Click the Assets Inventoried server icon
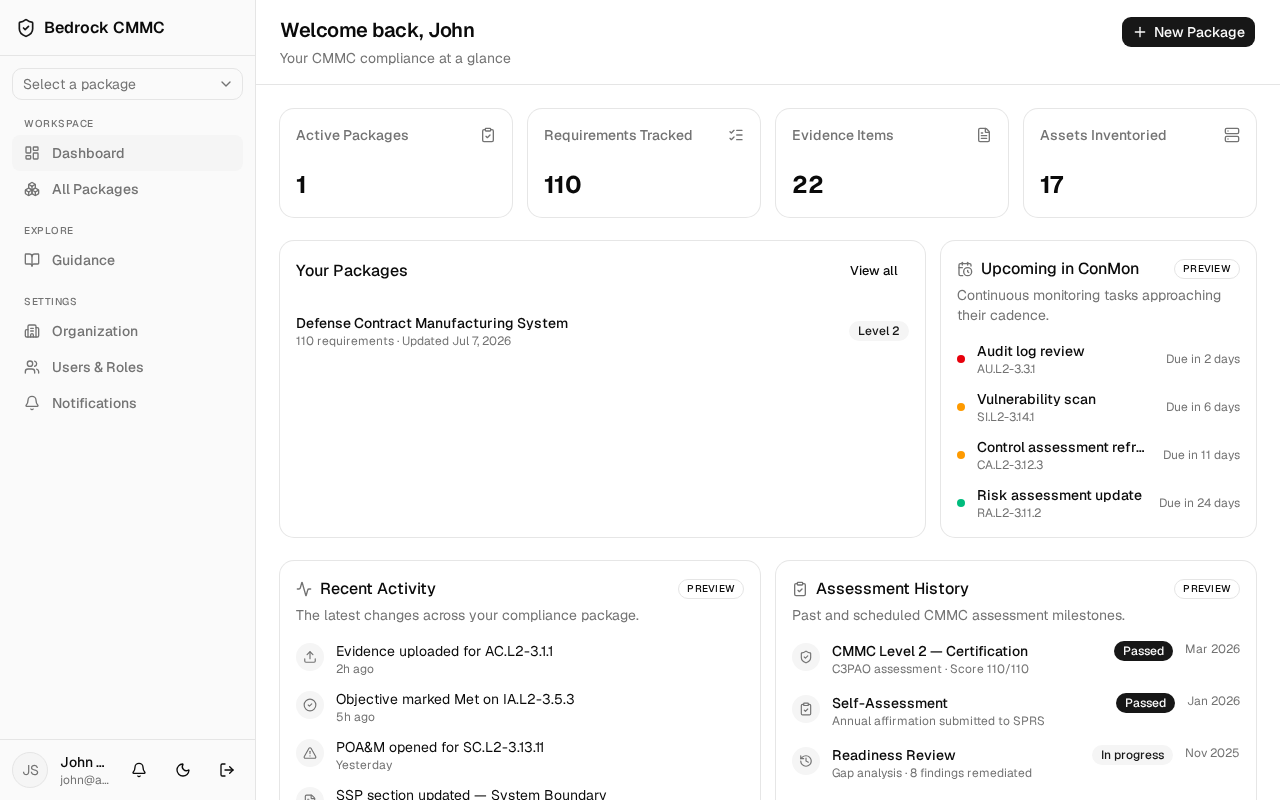 (1232, 135)
